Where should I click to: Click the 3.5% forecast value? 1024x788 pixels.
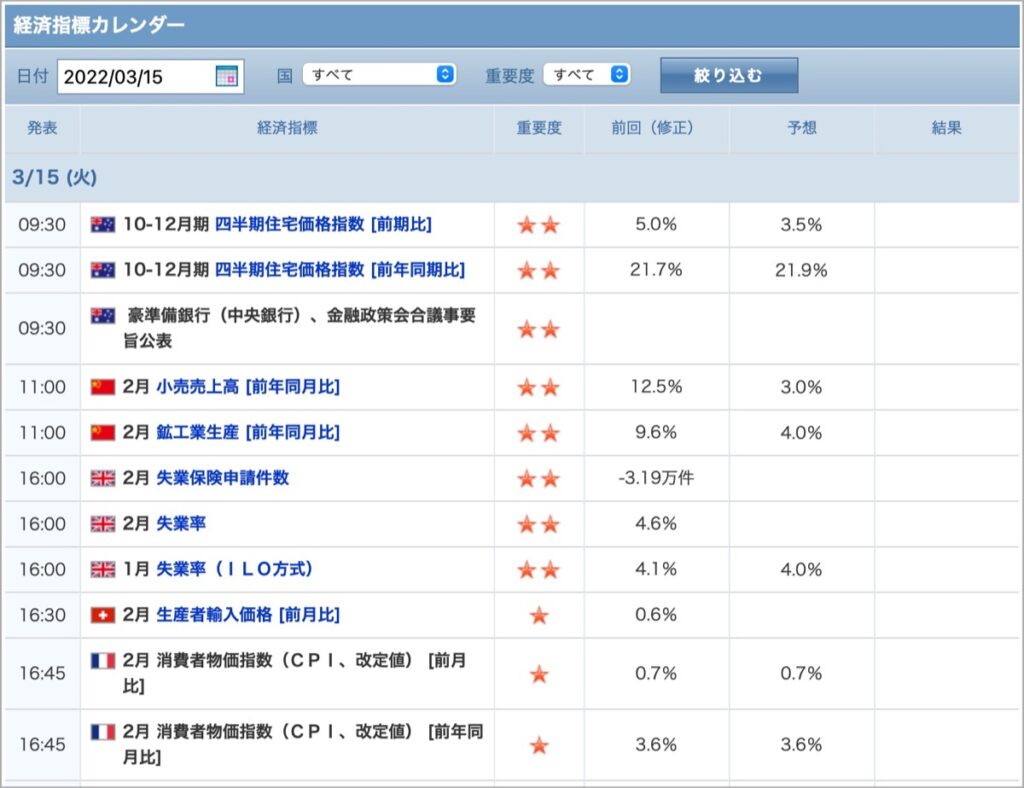pos(801,225)
